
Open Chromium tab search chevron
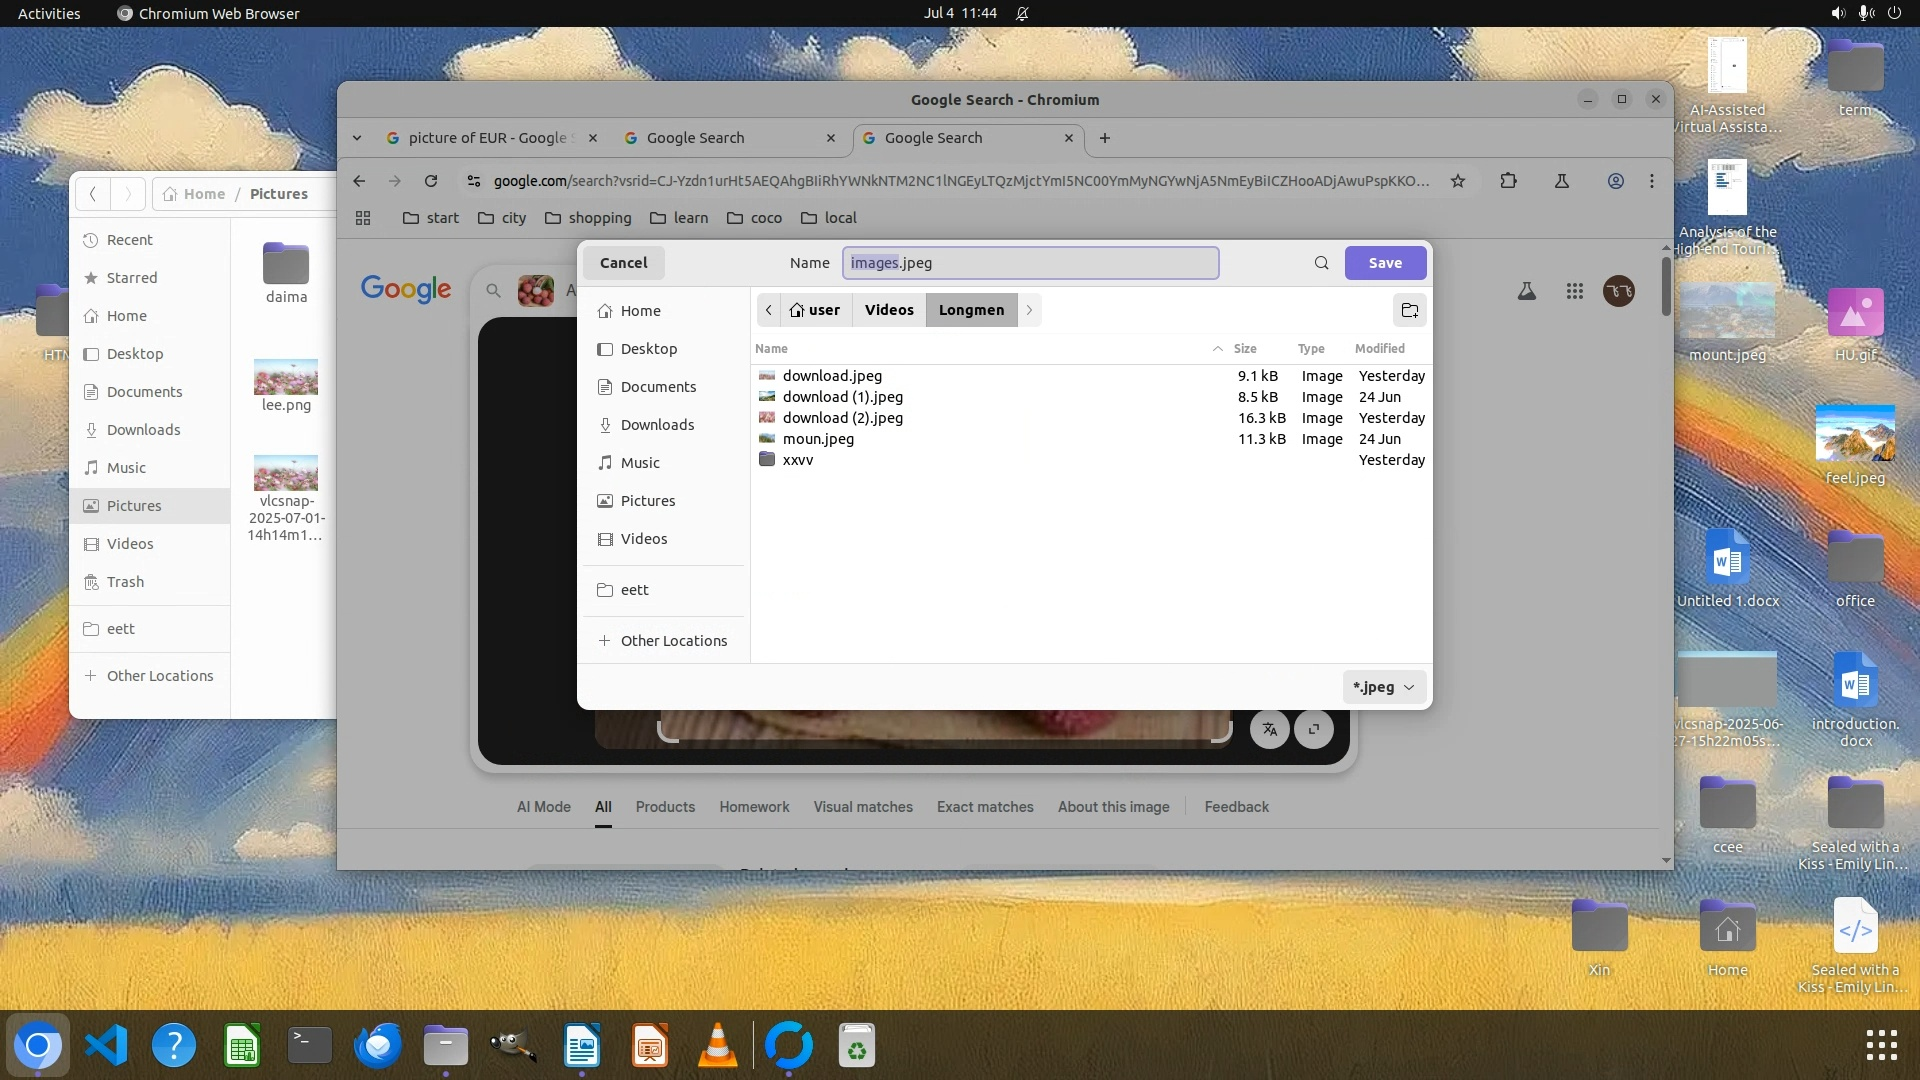coord(357,138)
